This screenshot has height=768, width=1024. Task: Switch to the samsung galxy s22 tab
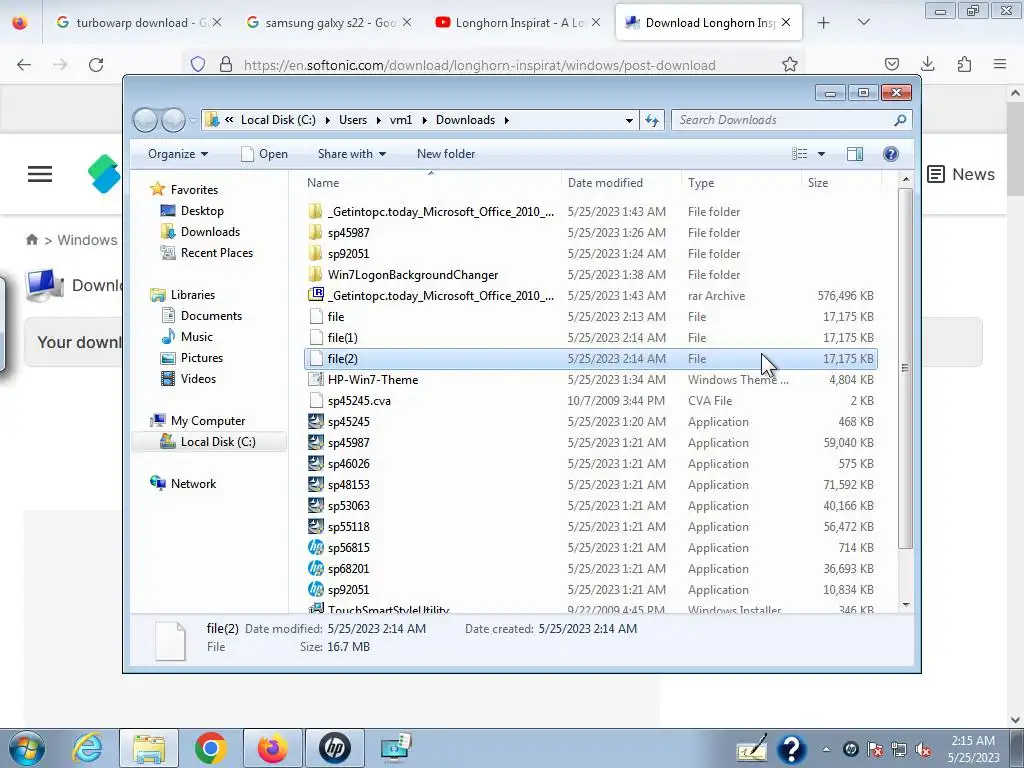(x=327, y=23)
